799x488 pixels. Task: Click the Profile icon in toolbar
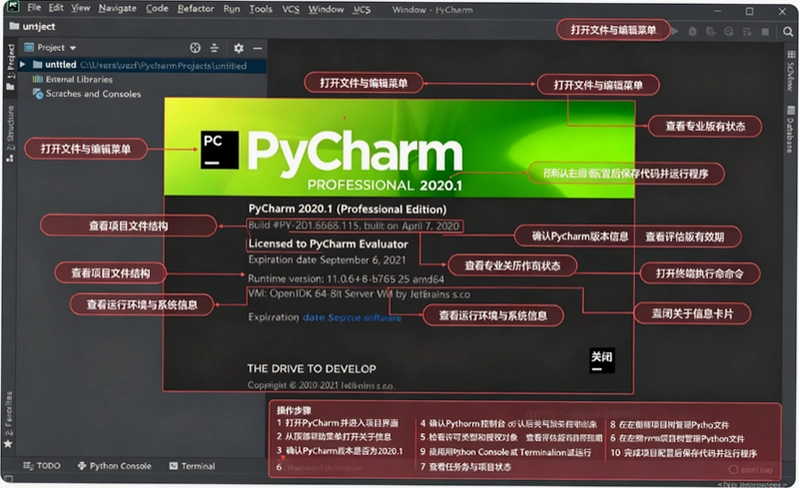[729, 32]
